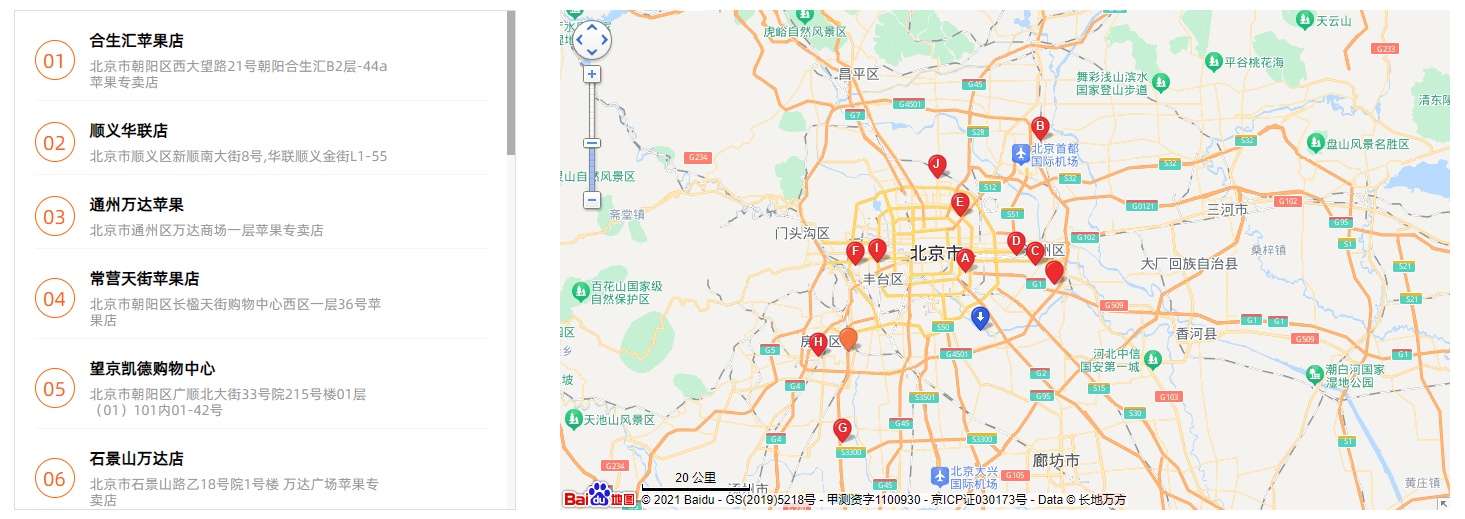Viewport: 1465px width, 519px height.
Task: Pan the map up with the navigation arrow
Action: (592, 28)
